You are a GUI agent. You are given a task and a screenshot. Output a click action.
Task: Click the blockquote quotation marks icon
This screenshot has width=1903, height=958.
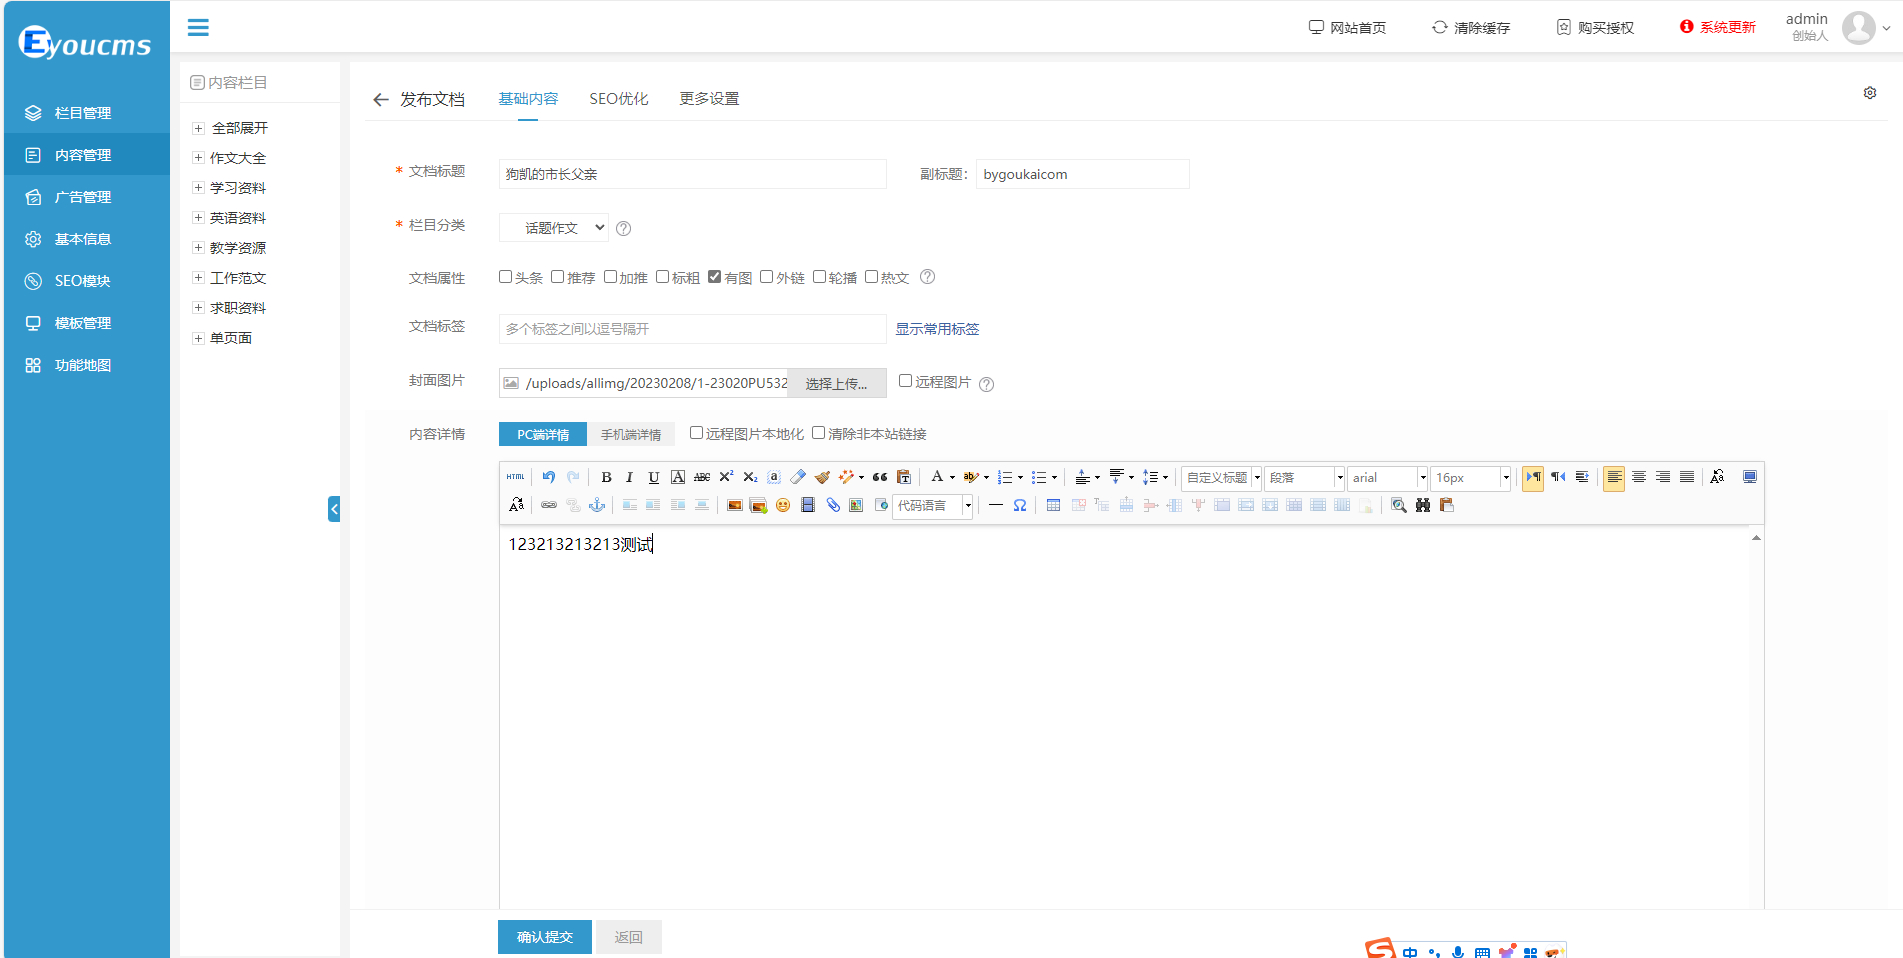[x=880, y=477]
